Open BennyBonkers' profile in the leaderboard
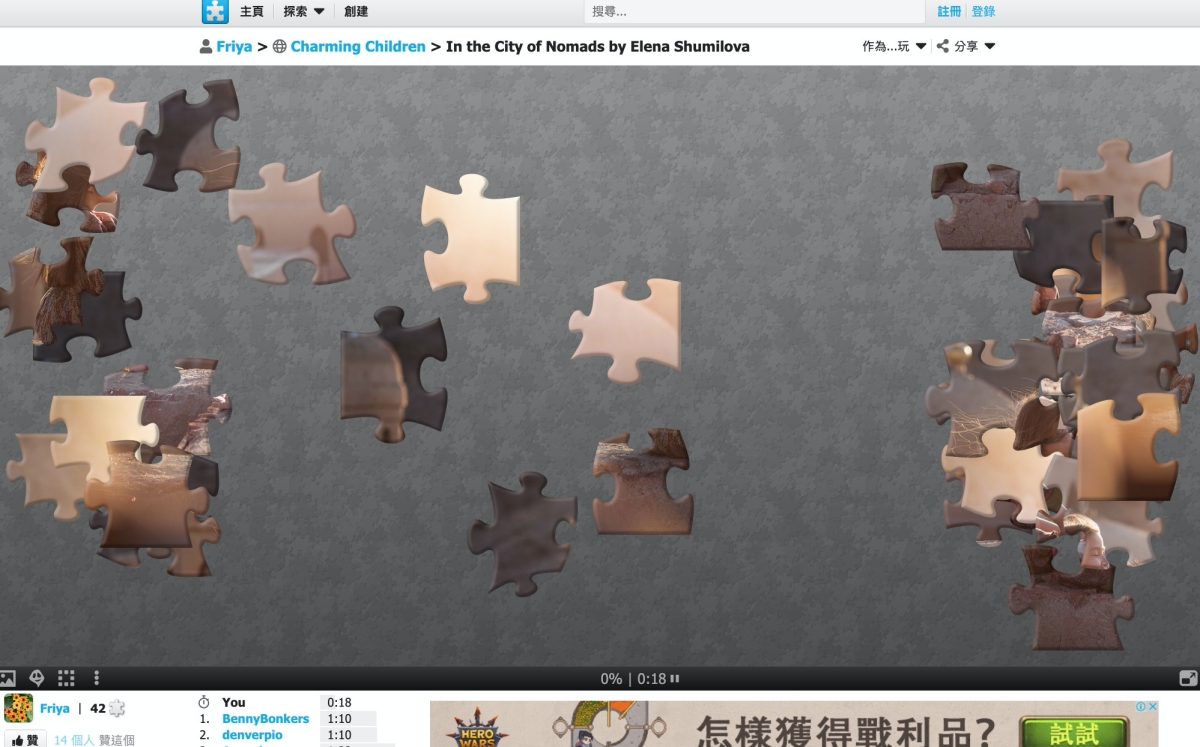The image size is (1200, 747). tap(265, 718)
